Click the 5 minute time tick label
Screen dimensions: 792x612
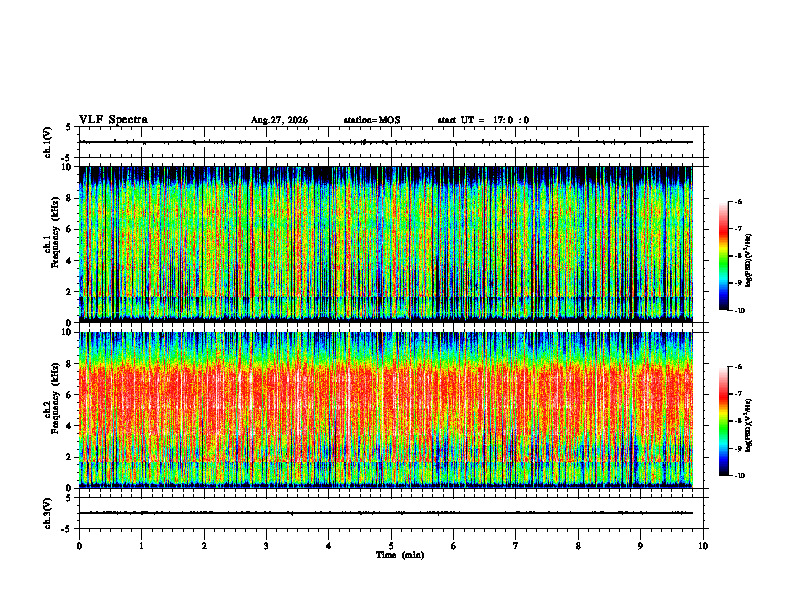pos(391,546)
